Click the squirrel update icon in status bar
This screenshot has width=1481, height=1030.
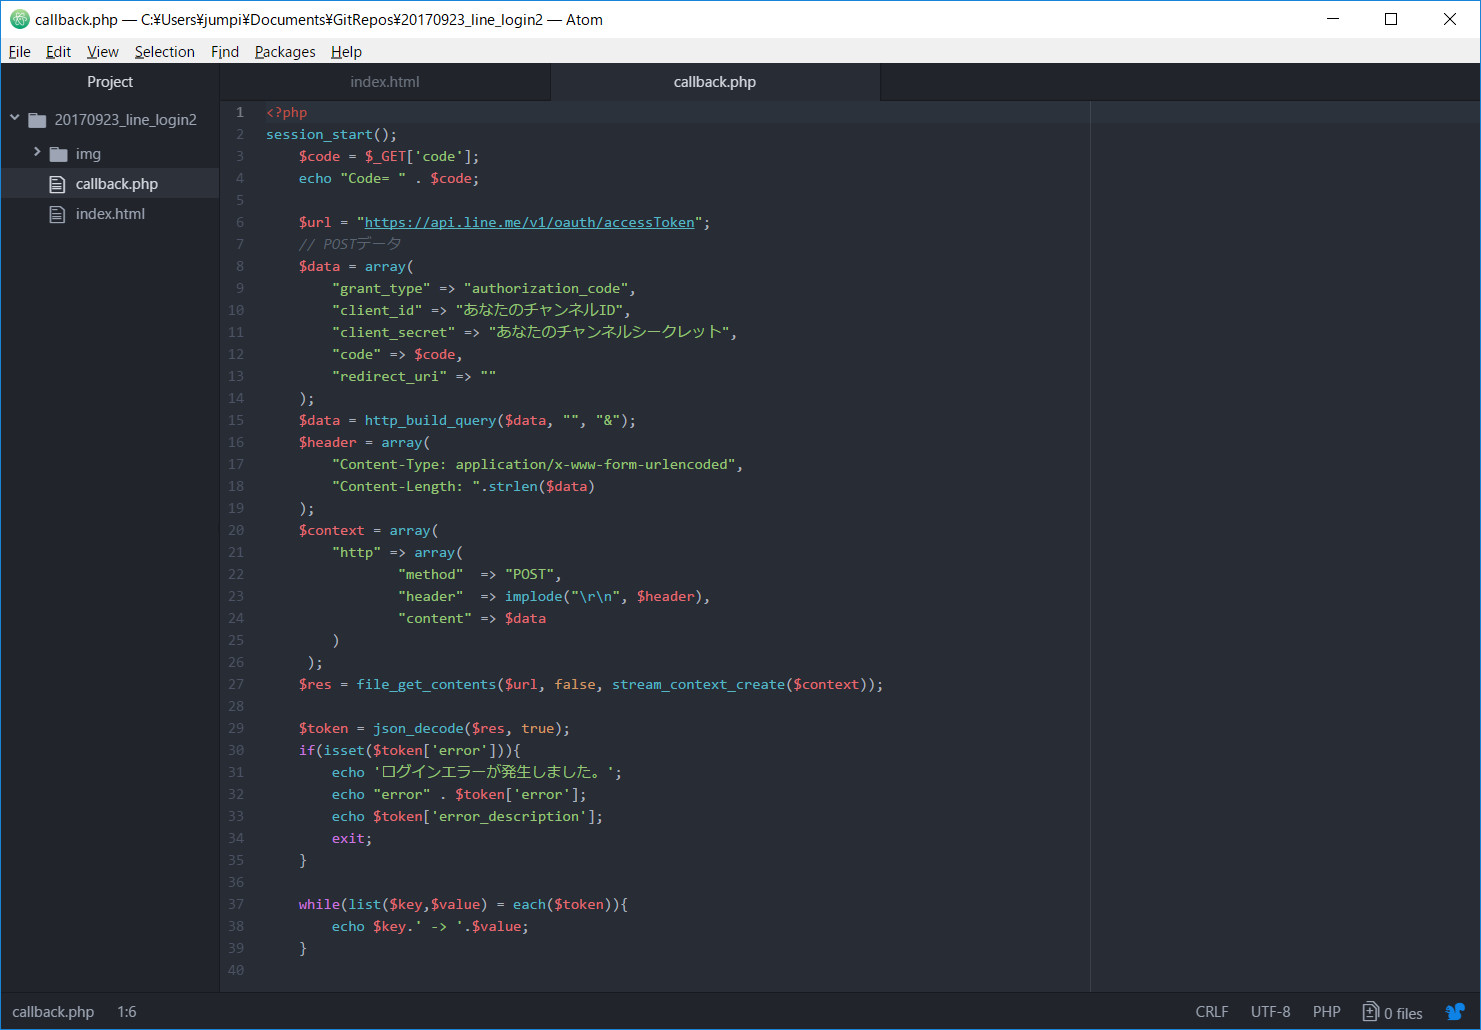point(1455,1012)
